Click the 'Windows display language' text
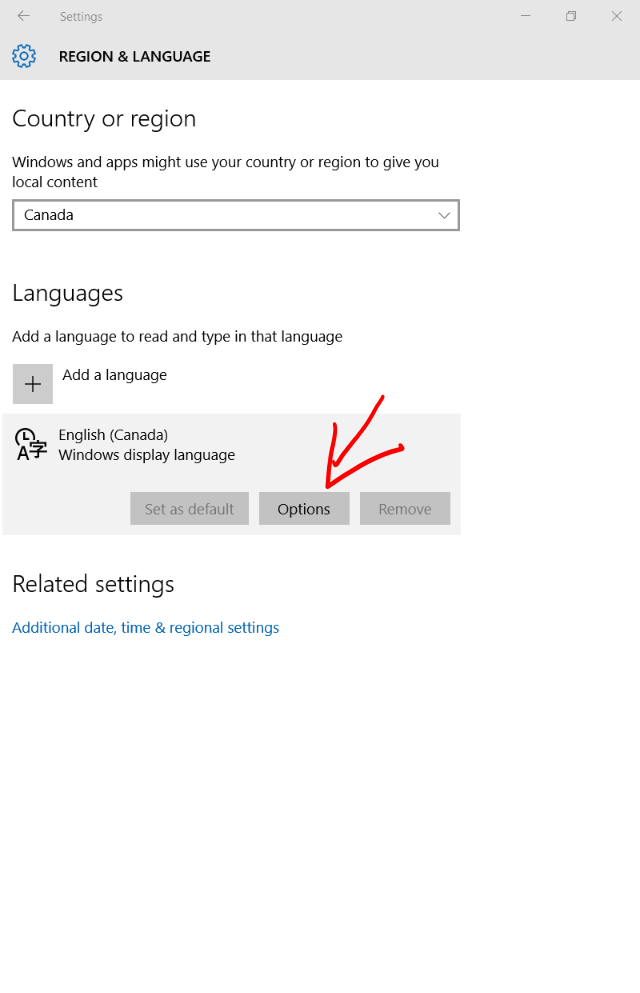This screenshot has width=640, height=993. [147, 455]
